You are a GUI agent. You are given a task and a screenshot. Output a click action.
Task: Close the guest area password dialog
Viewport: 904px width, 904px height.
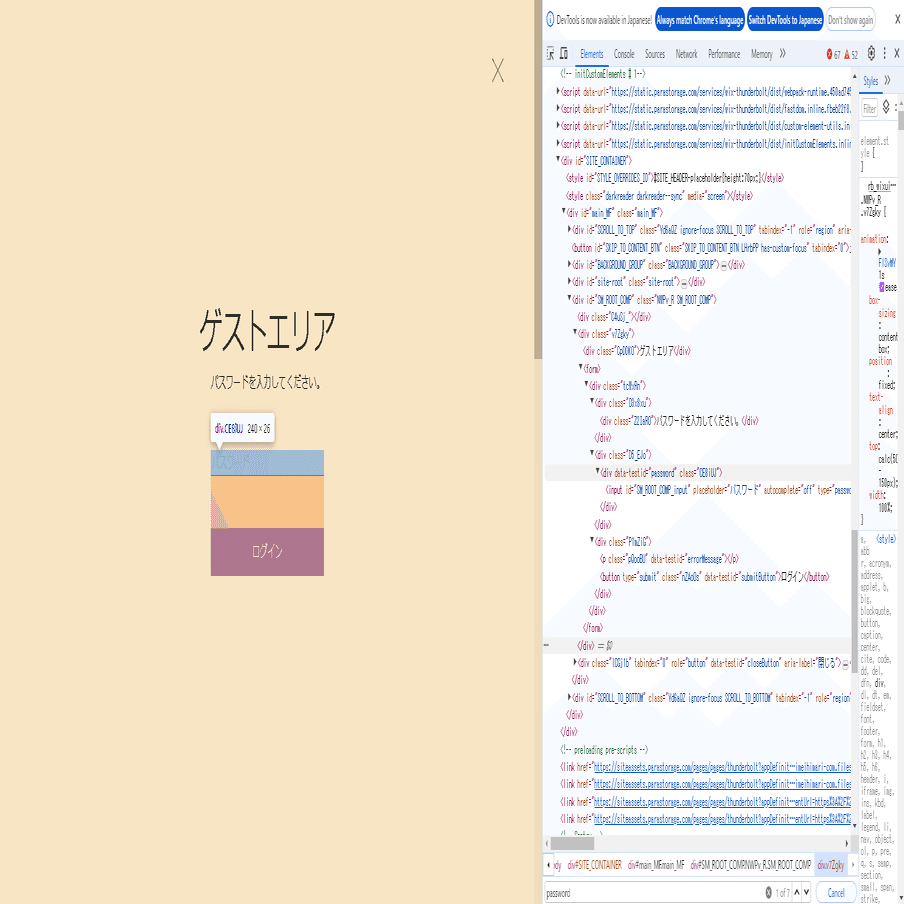[x=498, y=70]
